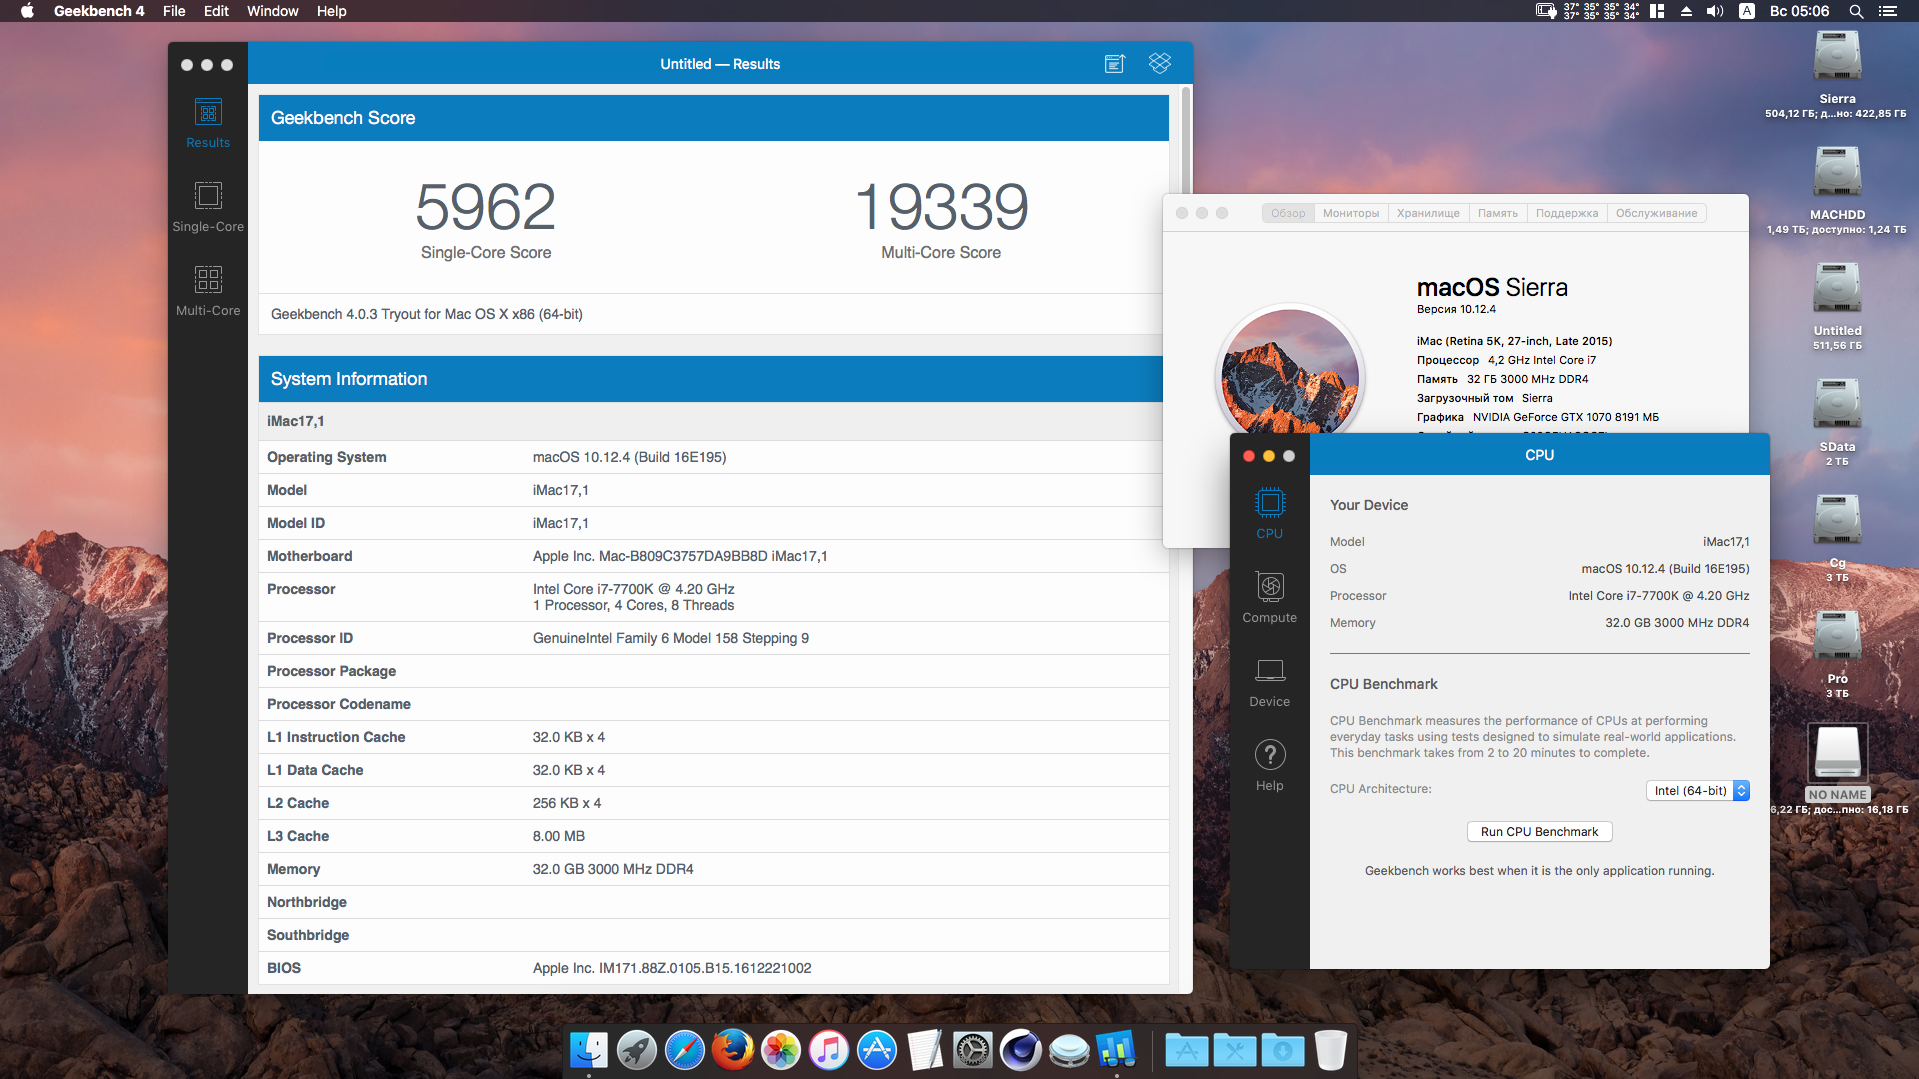Screen dimensions: 1919x1079
Task: Open the Geekbench 4 application menu
Action: tap(99, 11)
